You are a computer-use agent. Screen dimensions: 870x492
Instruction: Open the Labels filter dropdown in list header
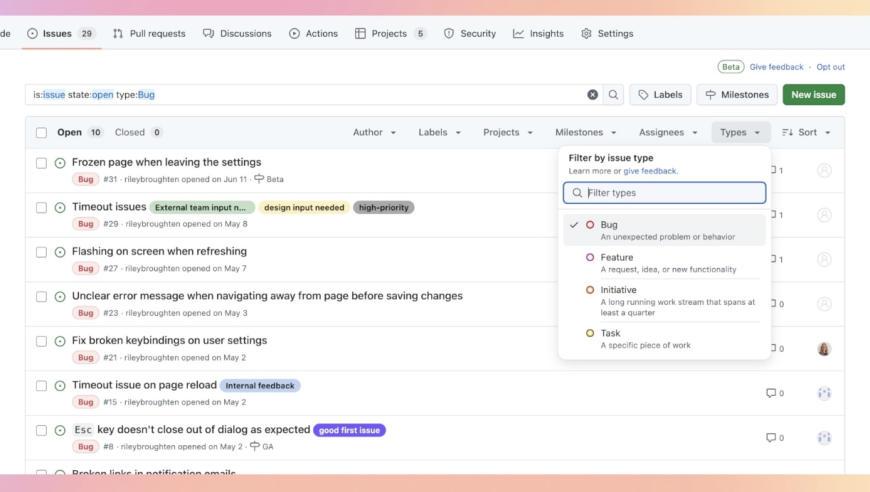coord(439,133)
